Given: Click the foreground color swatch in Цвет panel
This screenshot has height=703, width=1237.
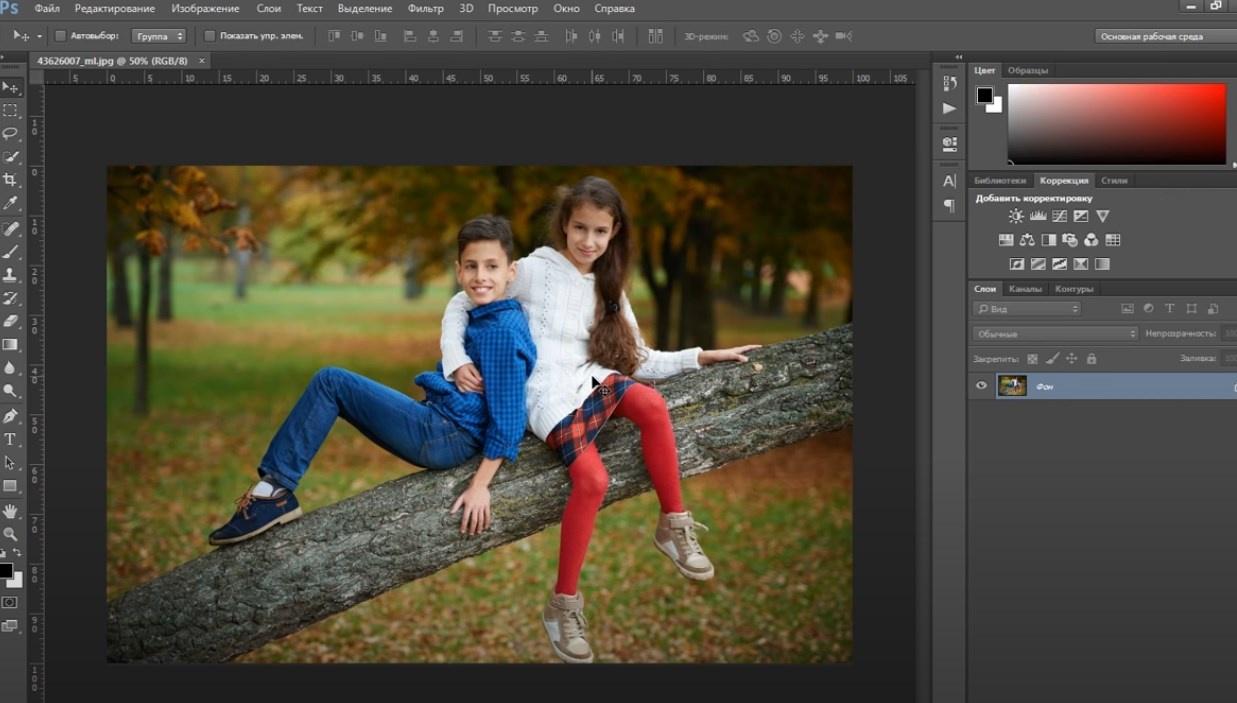Looking at the screenshot, I should 984,95.
